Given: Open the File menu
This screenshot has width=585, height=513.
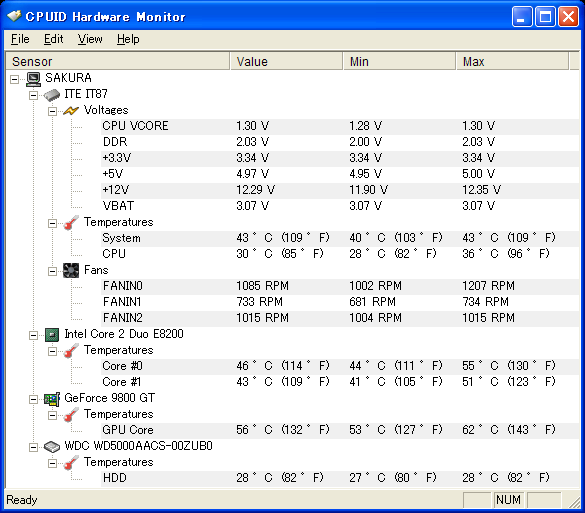Looking at the screenshot, I should (x=20, y=39).
